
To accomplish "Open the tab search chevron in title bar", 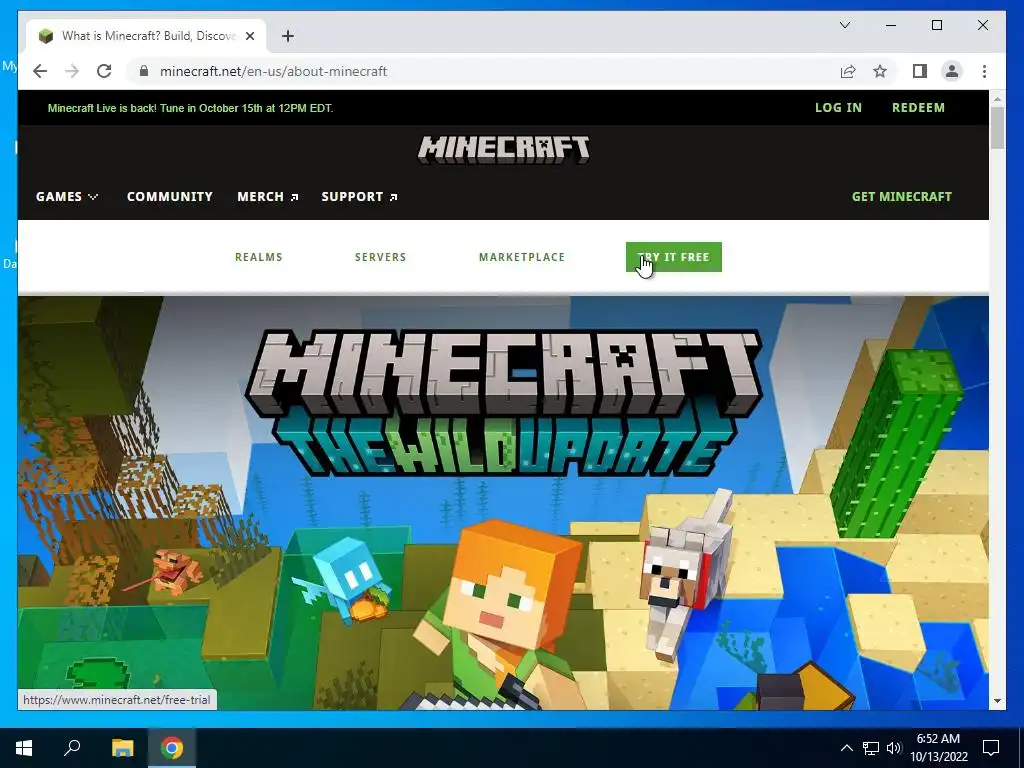I will (844, 25).
